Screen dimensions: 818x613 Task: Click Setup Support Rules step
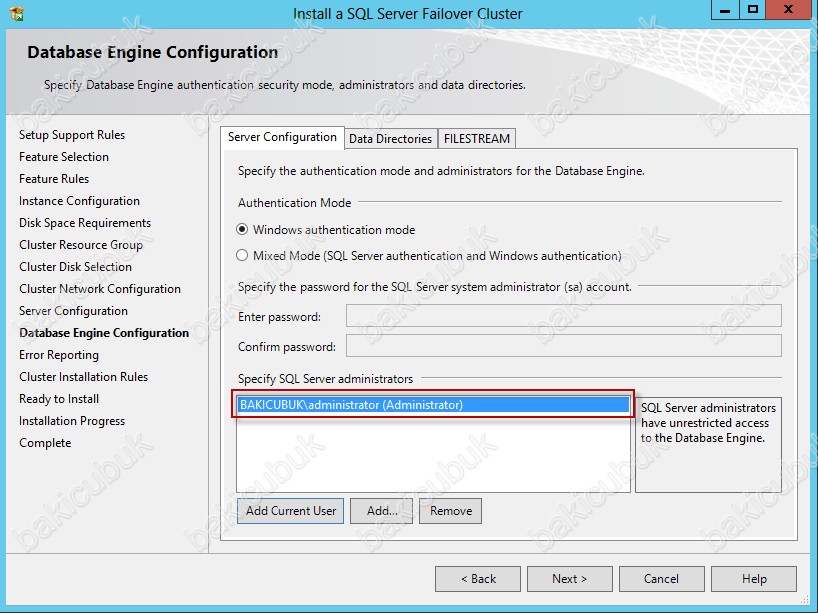pyautogui.click(x=72, y=135)
